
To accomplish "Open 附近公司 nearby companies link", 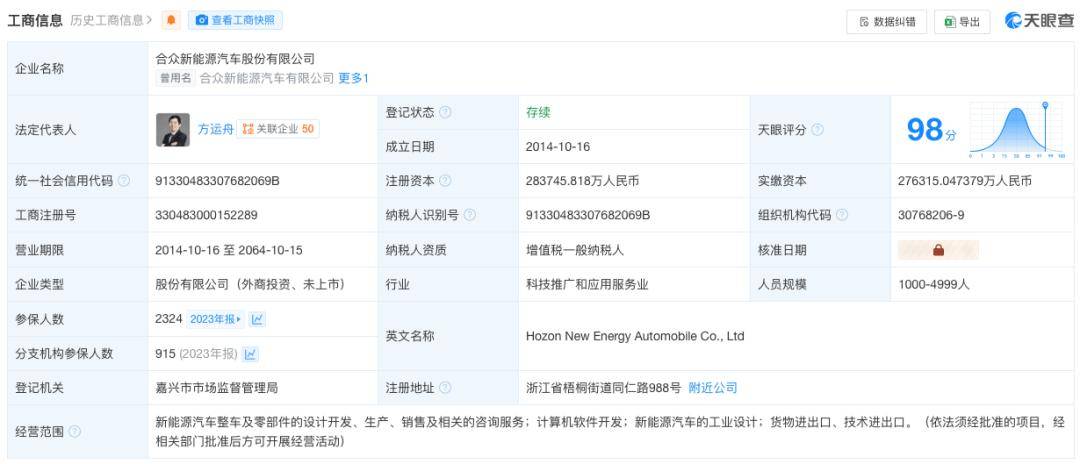I will pos(713,388).
